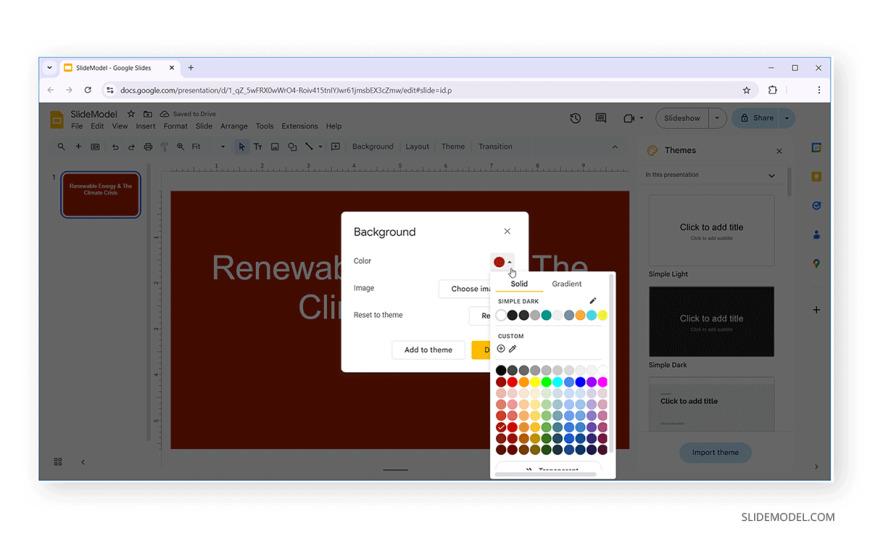
Task: Open the File menu
Action: pyautogui.click(x=77, y=126)
